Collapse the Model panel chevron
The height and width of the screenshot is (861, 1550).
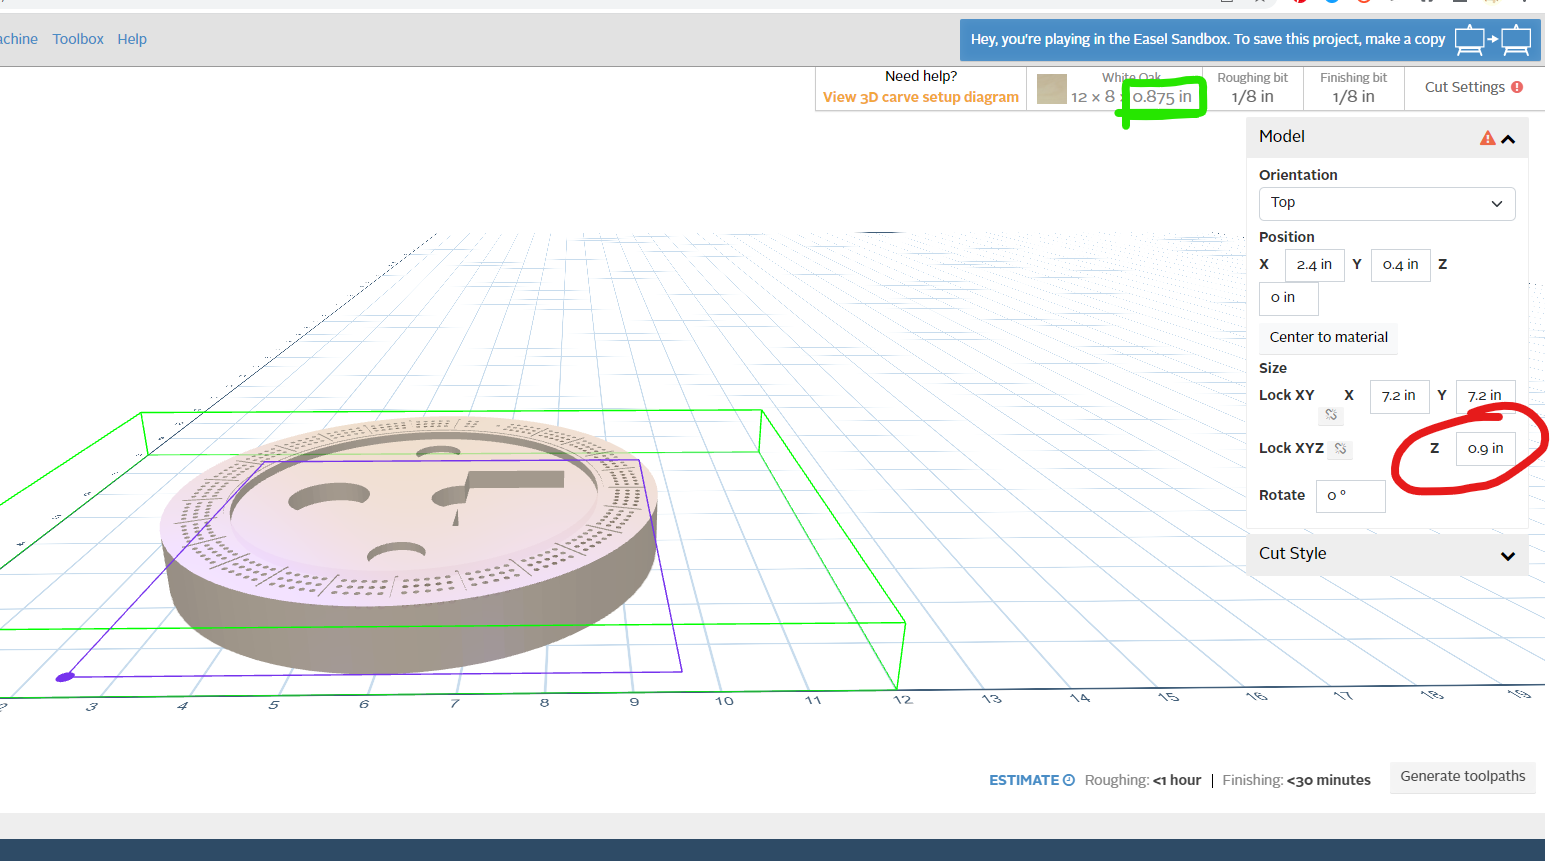pos(1508,138)
